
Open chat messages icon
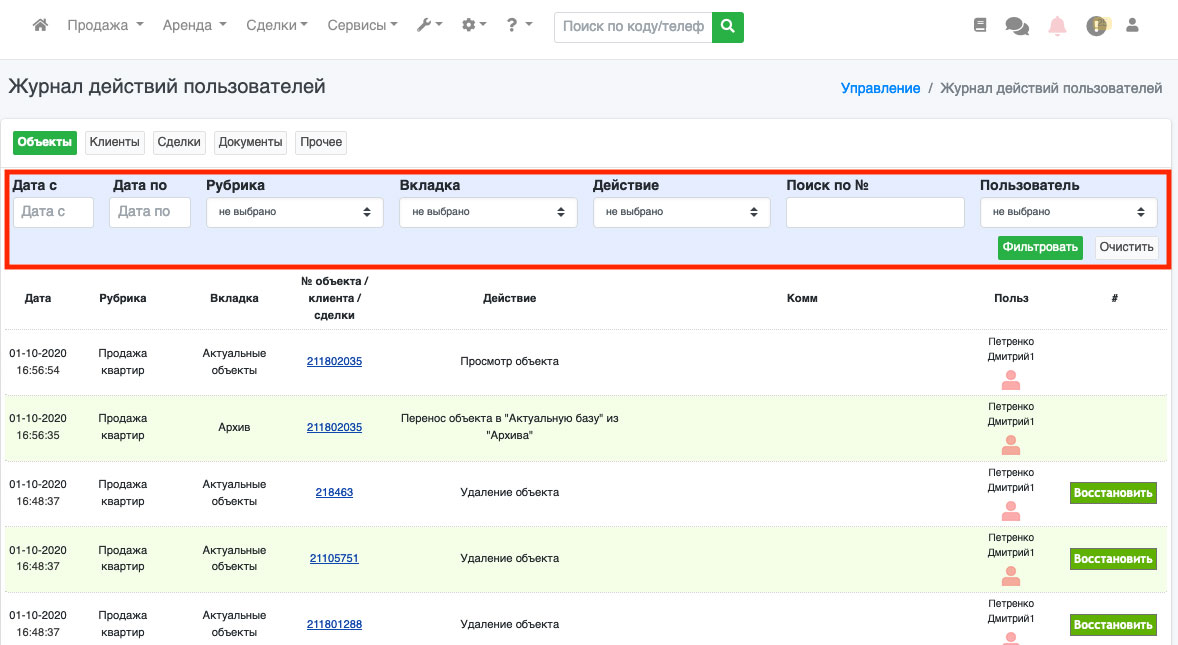point(1017,26)
